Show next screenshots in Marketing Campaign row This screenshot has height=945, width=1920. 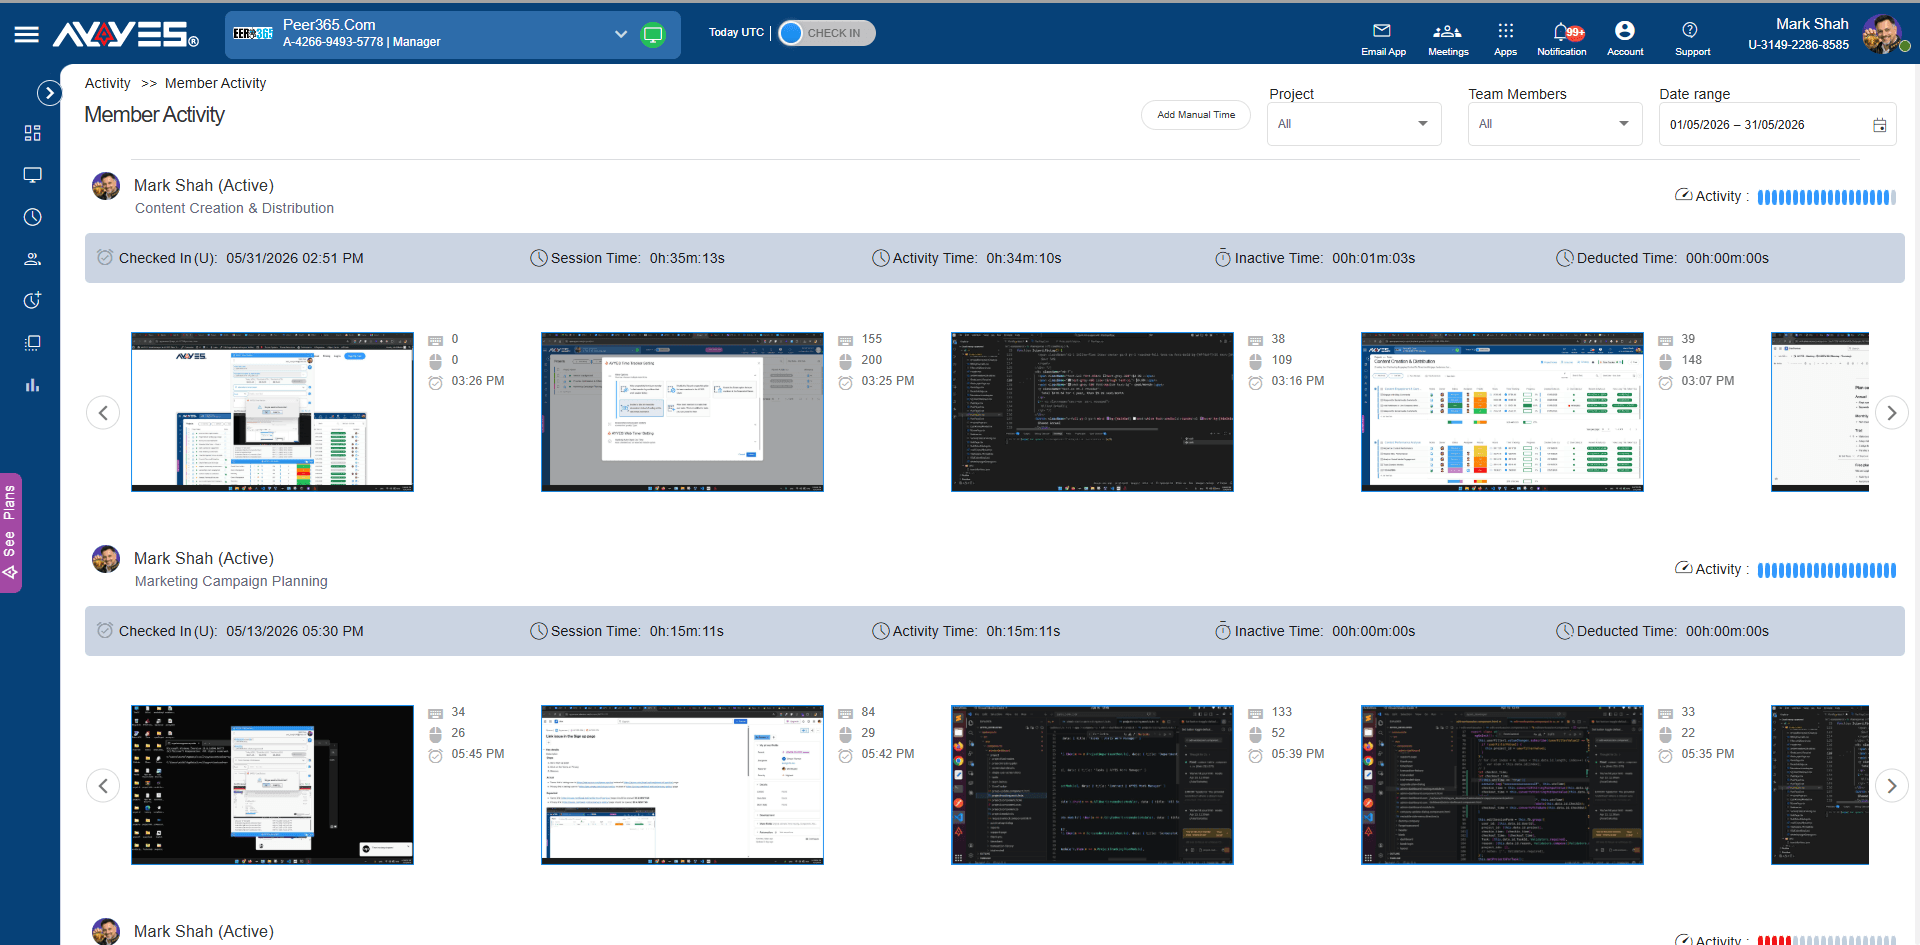click(1891, 786)
